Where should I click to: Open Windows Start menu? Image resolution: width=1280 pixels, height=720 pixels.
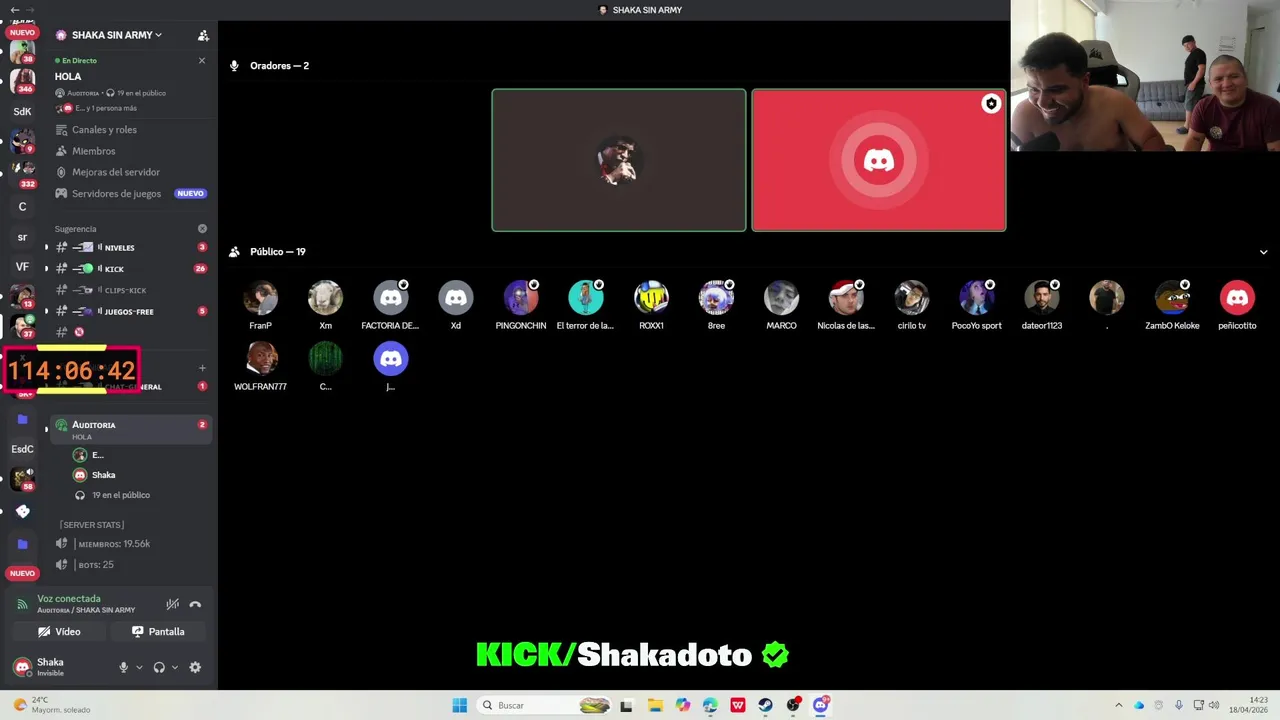coord(459,705)
